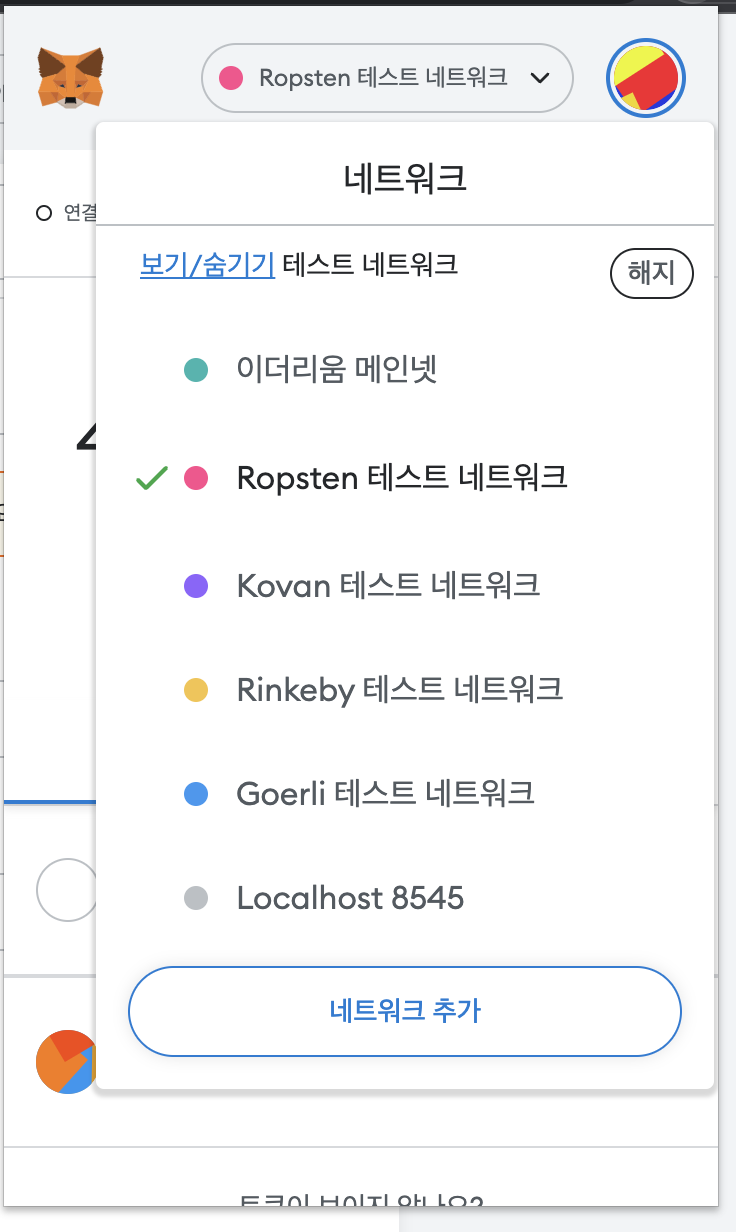
Task: Open the account avatar menu
Action: (x=646, y=78)
